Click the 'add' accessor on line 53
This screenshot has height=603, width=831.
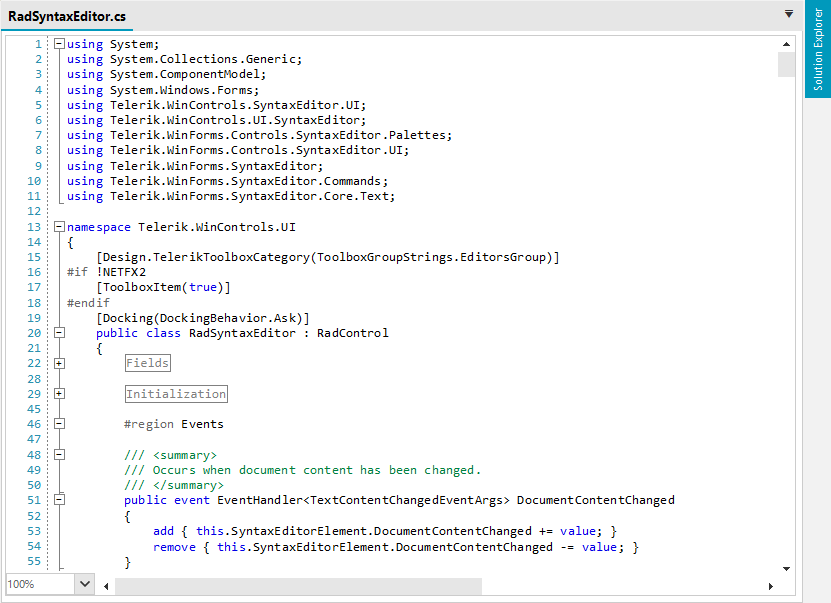pos(163,531)
